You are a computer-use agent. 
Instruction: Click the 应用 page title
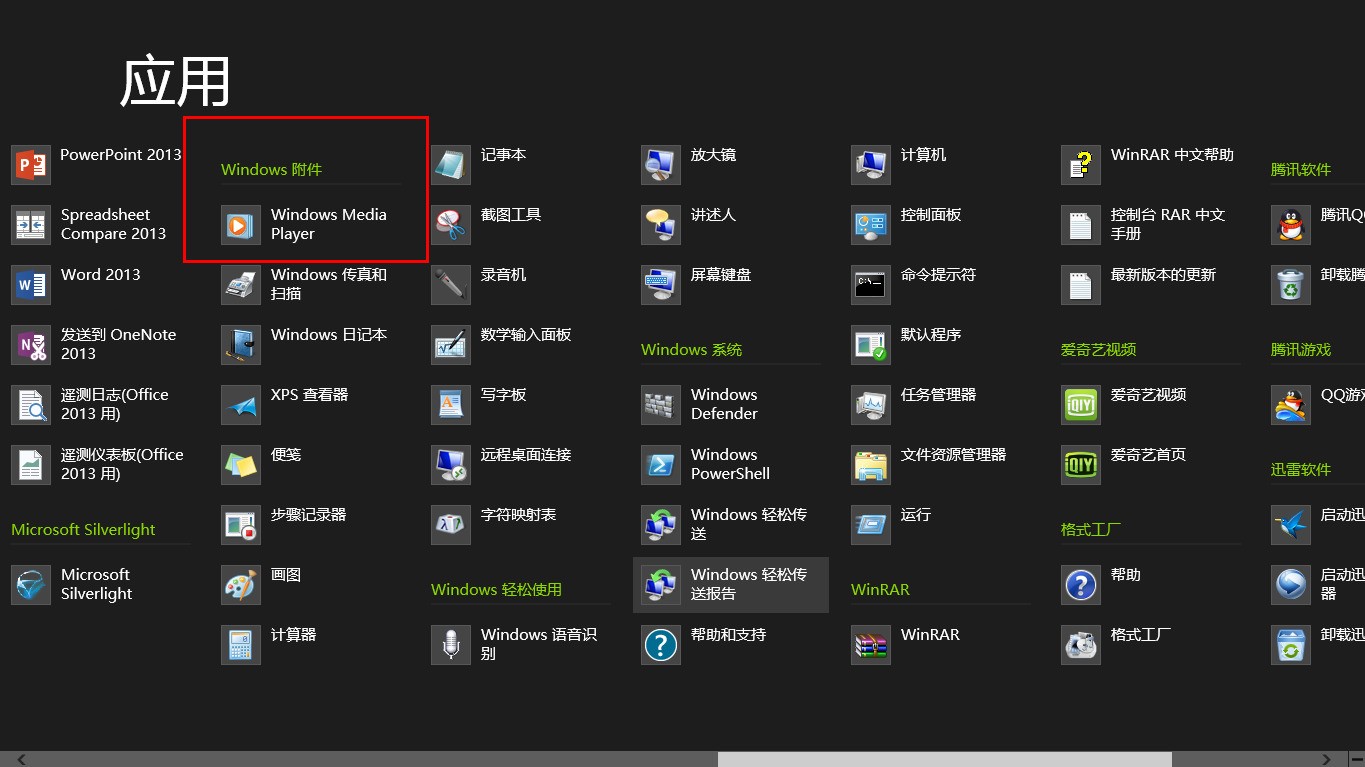176,81
